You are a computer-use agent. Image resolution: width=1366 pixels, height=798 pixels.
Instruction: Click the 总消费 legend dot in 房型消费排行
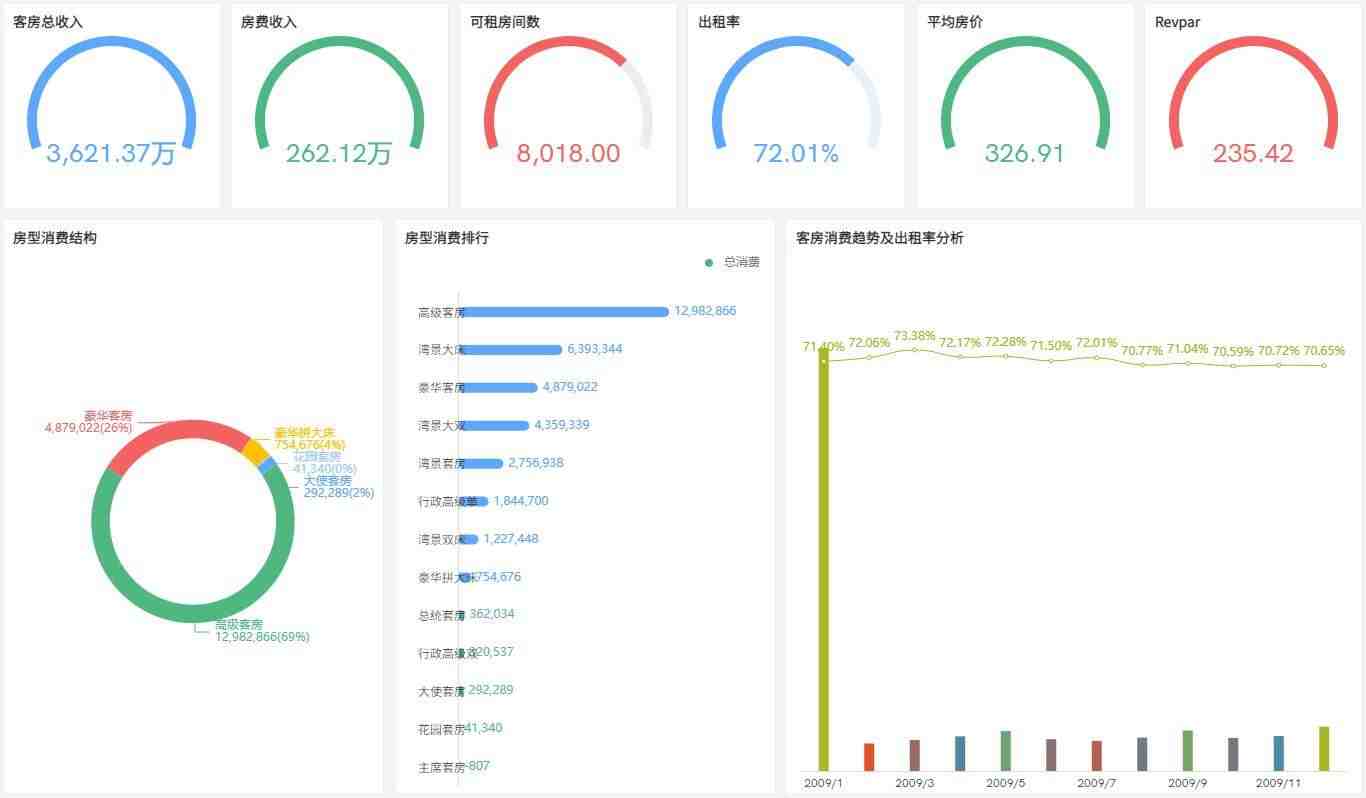(x=709, y=263)
